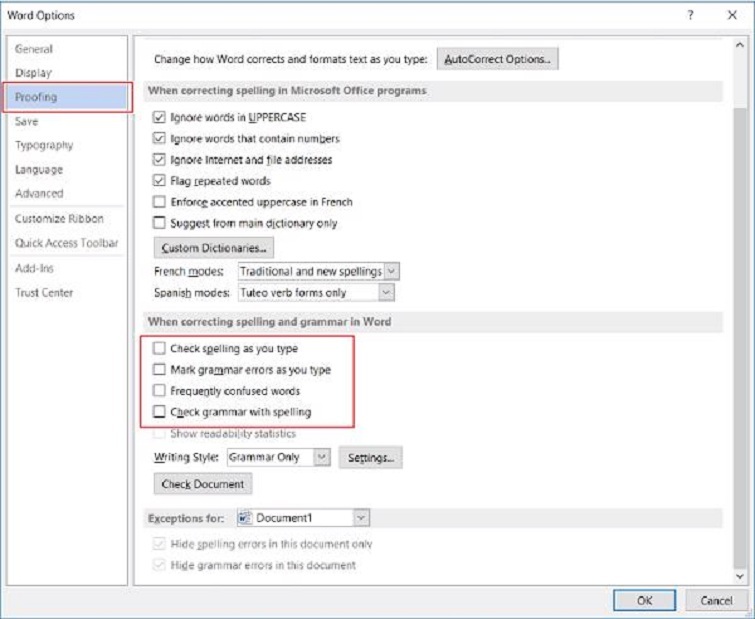Open Custom Dictionaries dialog

click(214, 248)
